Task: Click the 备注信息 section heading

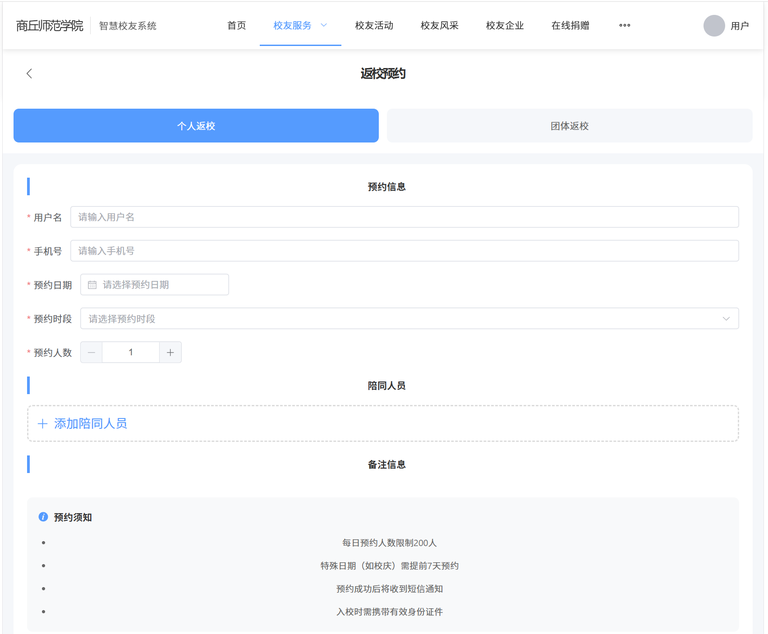Action: 386,464
